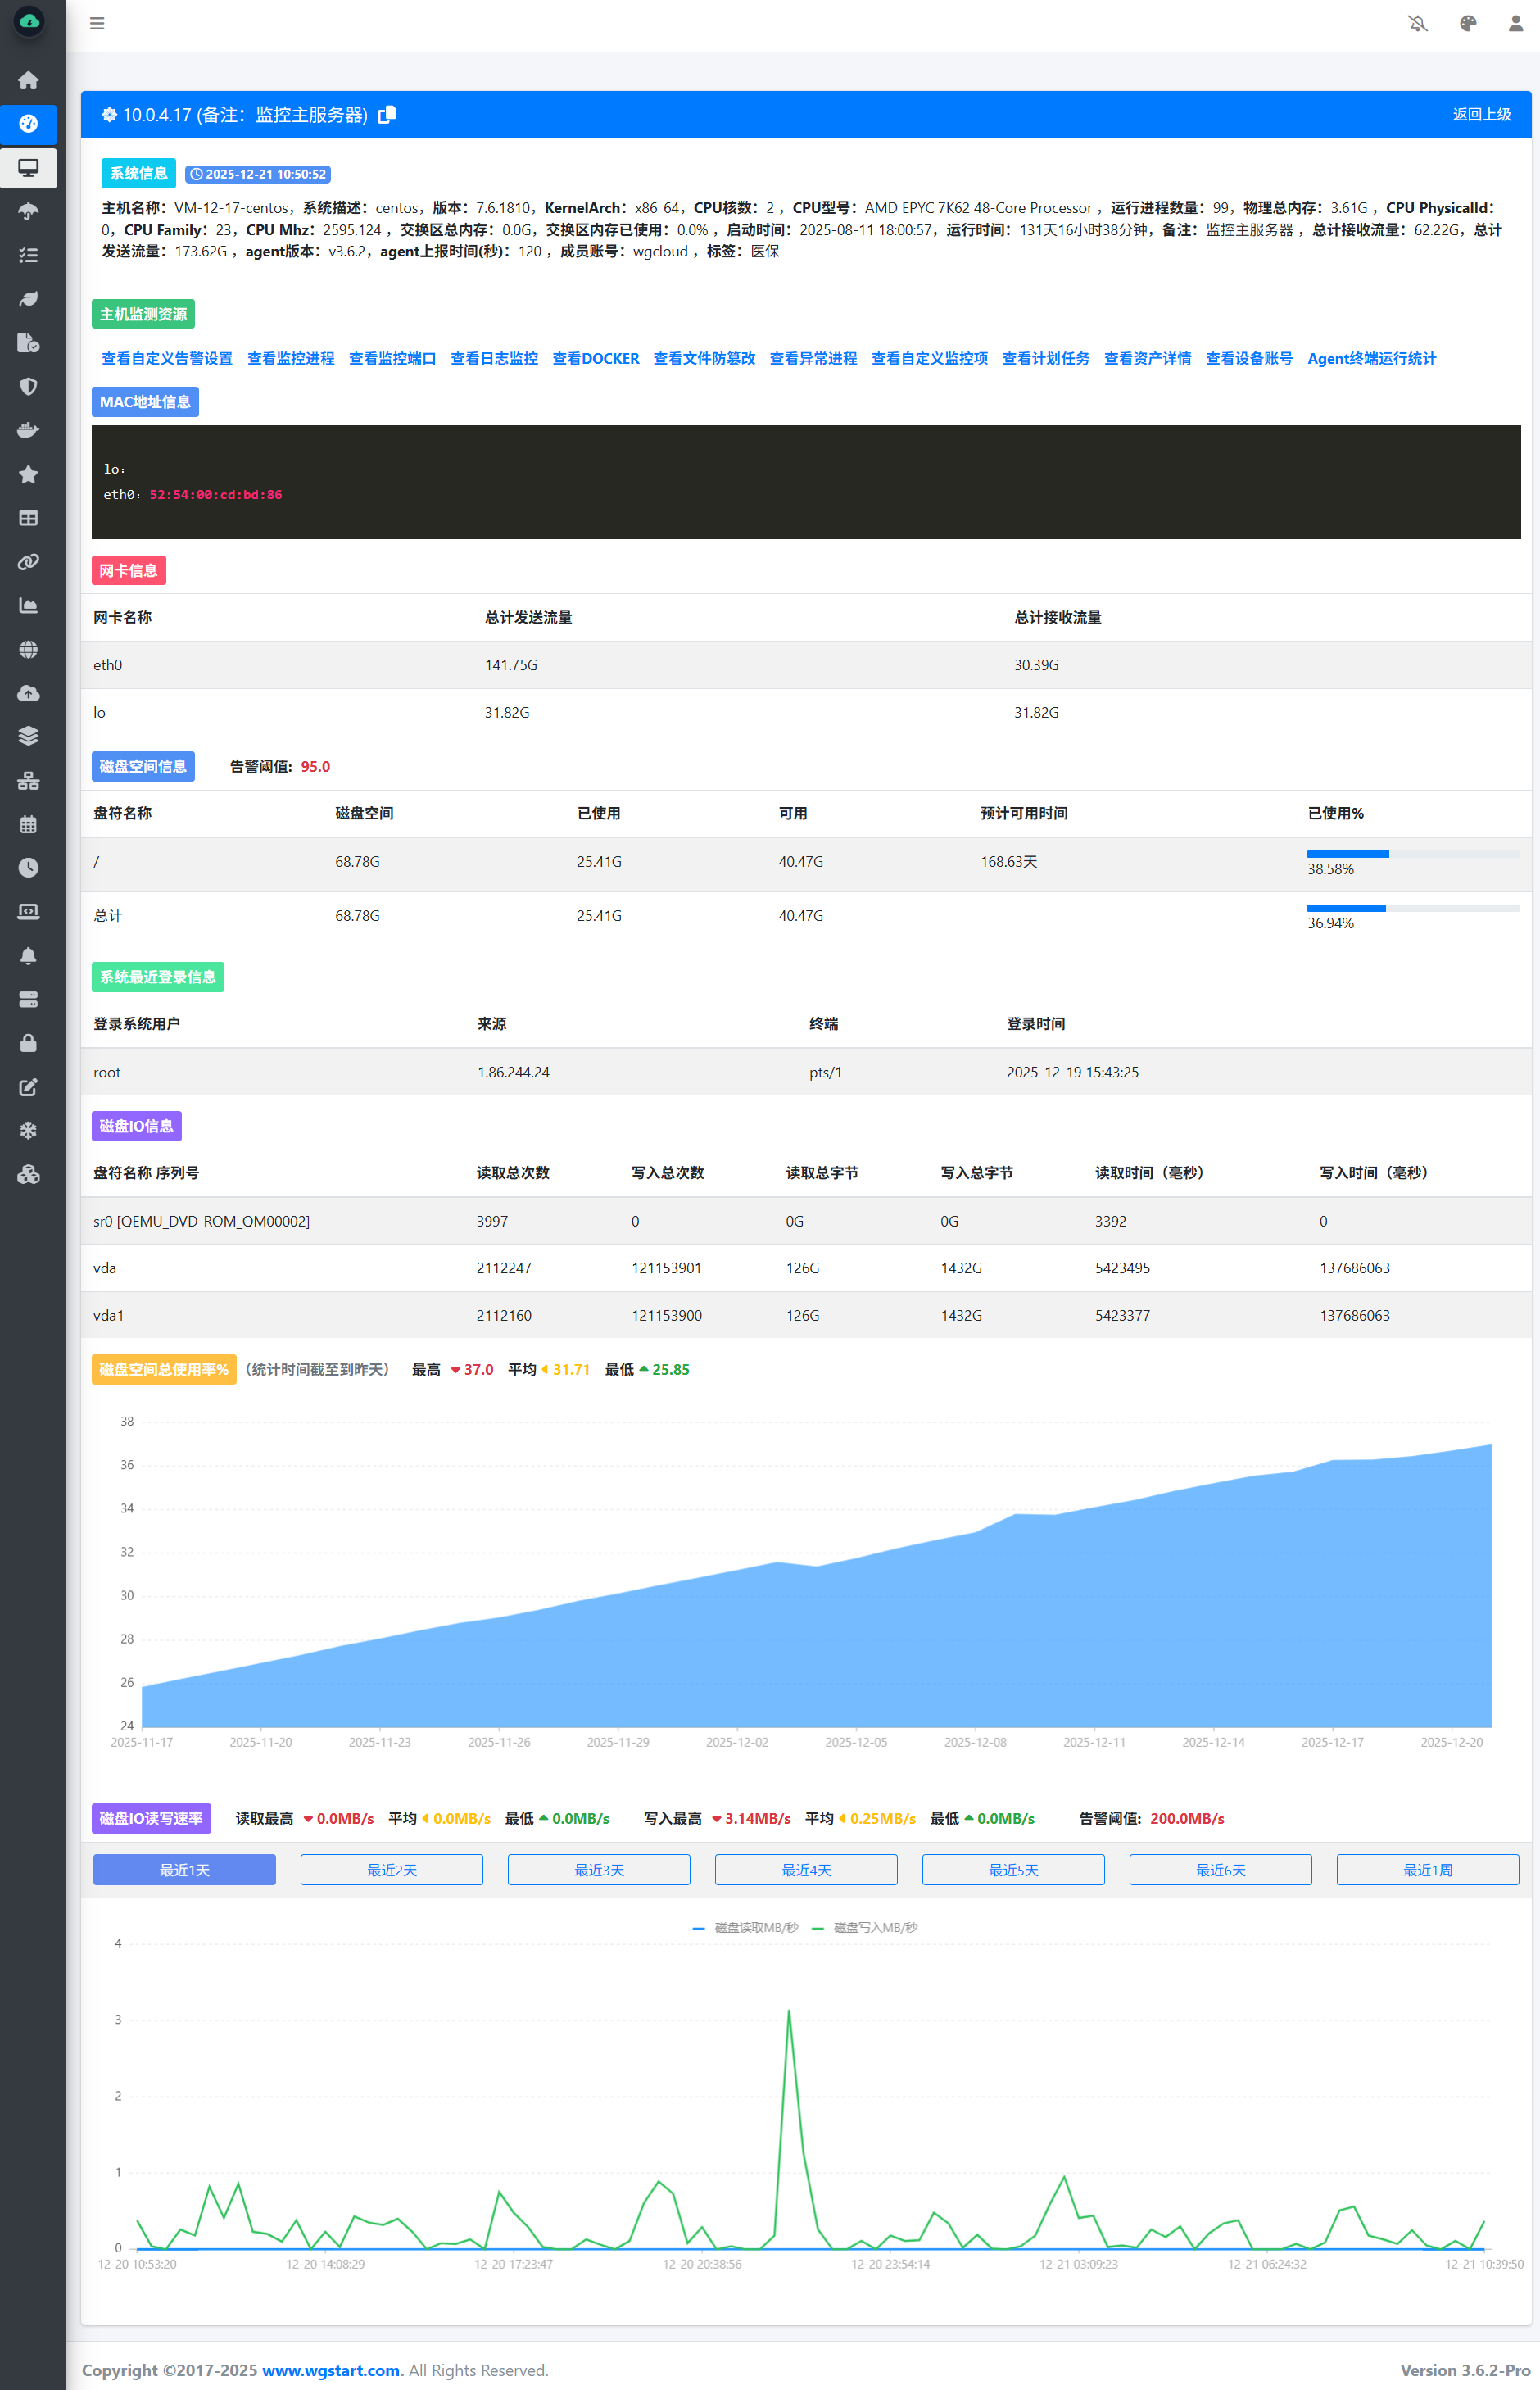Toggle the hamburger menu in top bar
Image resolution: width=1540 pixels, height=2390 pixels.
click(97, 23)
